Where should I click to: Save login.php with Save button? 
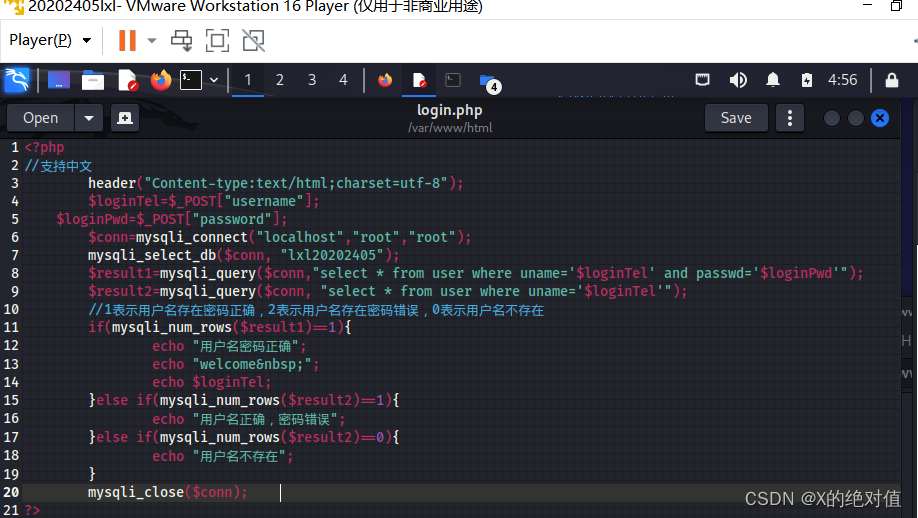click(x=736, y=118)
